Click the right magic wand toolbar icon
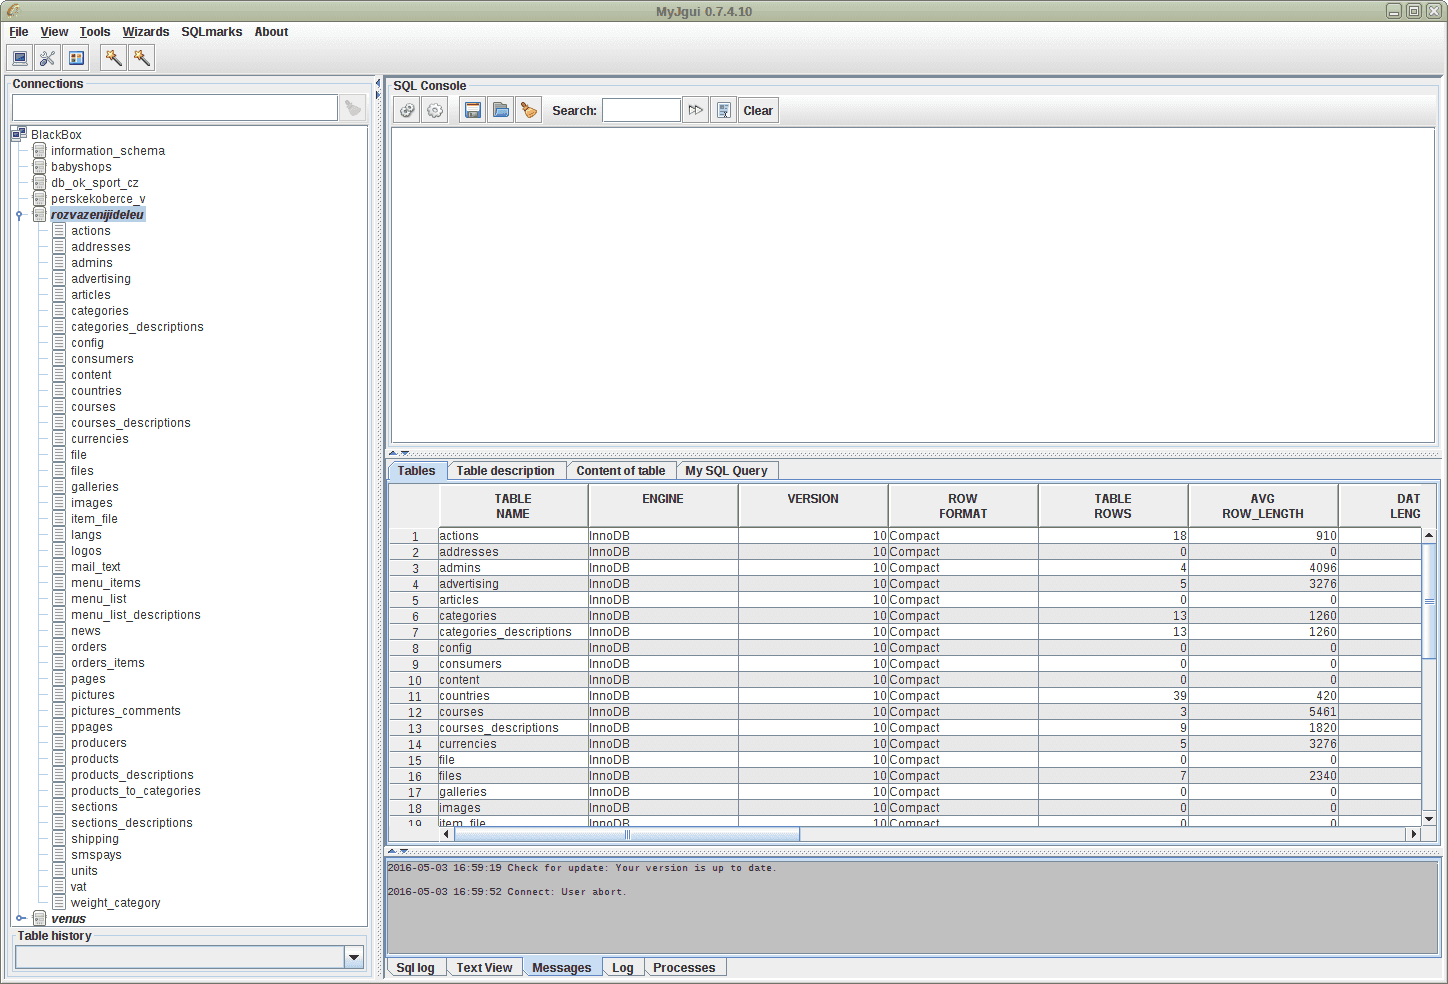The width and height of the screenshot is (1448, 984). tap(142, 58)
